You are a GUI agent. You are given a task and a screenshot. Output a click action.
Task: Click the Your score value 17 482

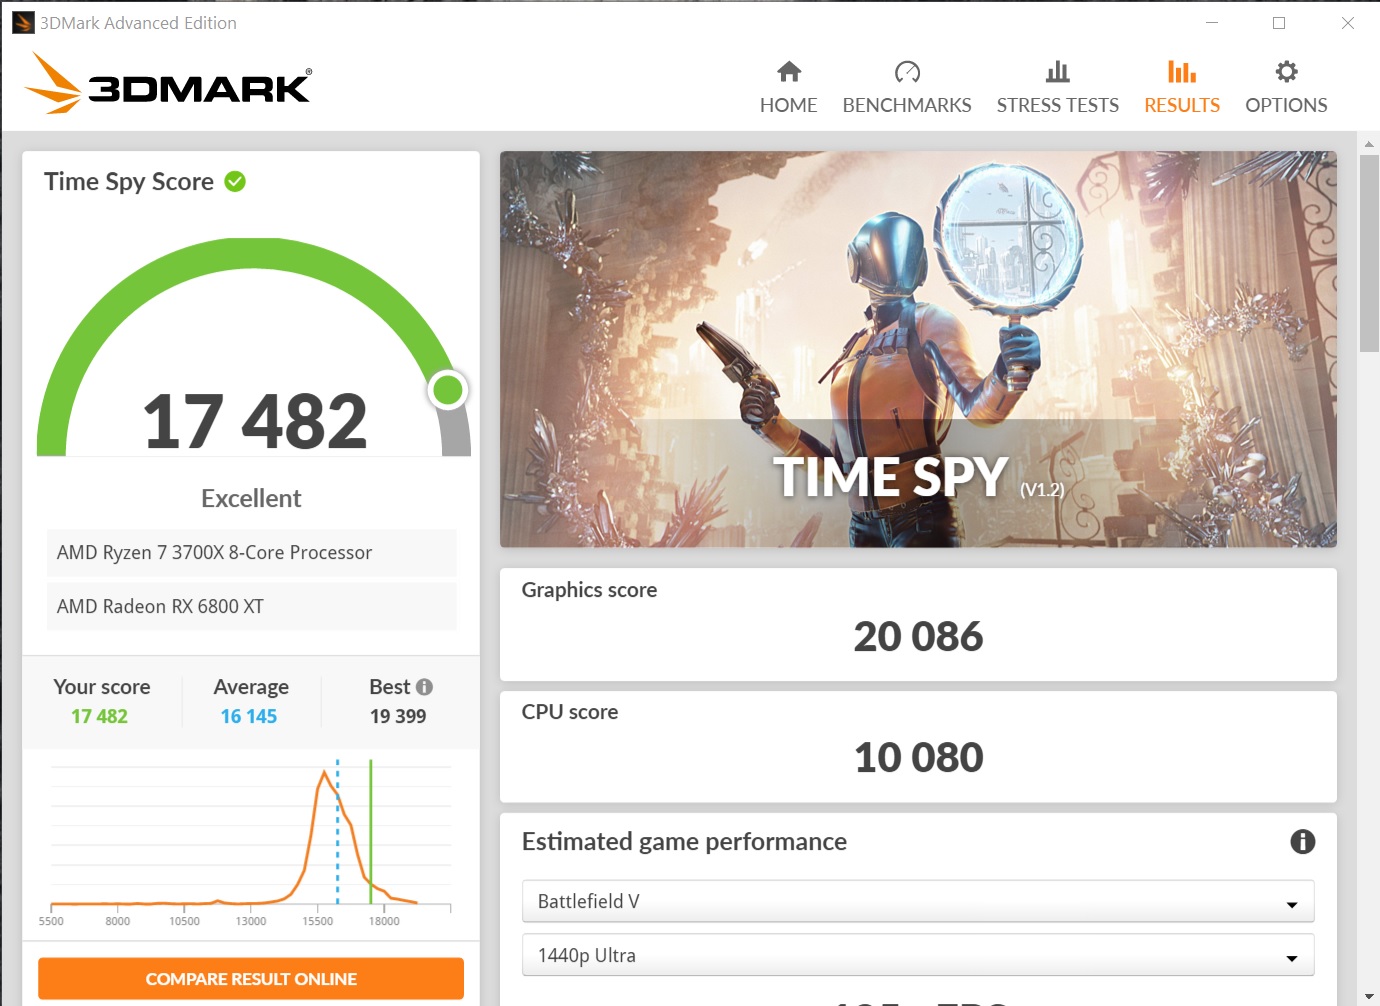pyautogui.click(x=99, y=716)
